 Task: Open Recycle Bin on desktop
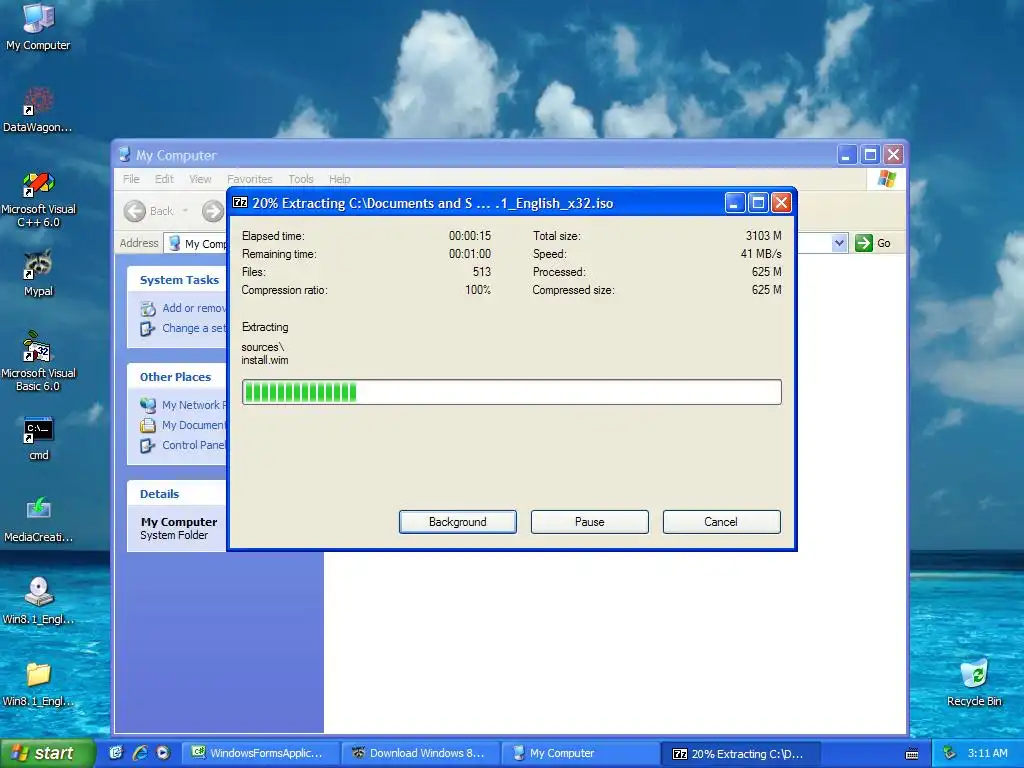point(974,683)
